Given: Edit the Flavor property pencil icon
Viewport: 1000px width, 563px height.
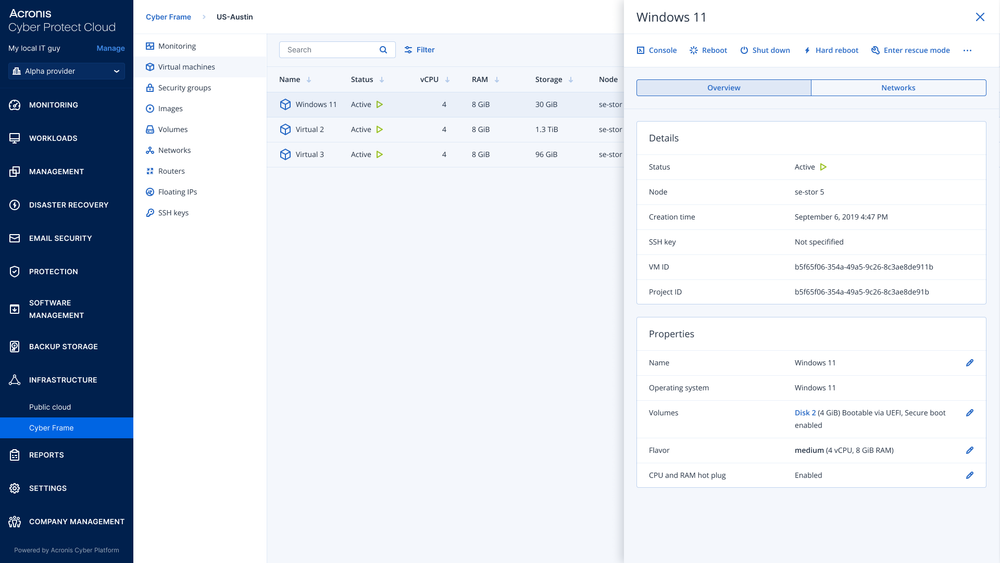Looking at the screenshot, I should (969, 451).
